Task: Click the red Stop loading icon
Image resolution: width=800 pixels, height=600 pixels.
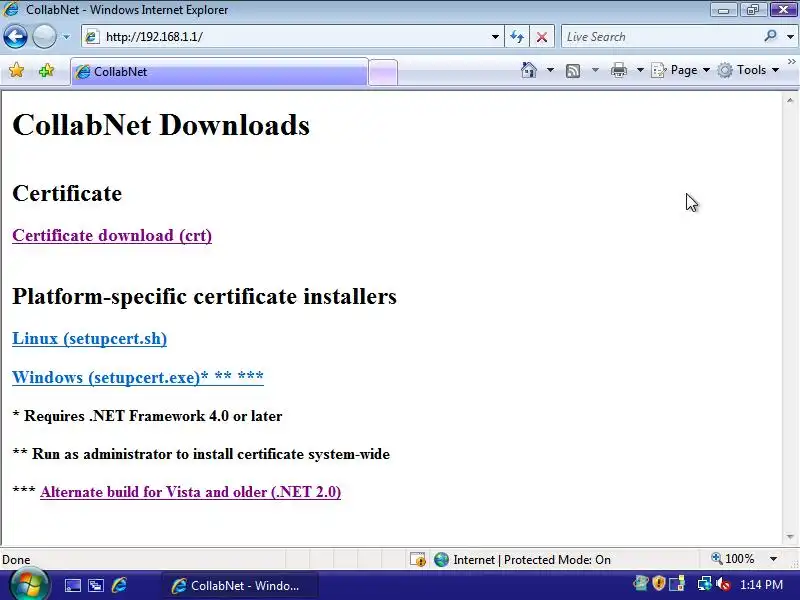Action: coord(542,37)
